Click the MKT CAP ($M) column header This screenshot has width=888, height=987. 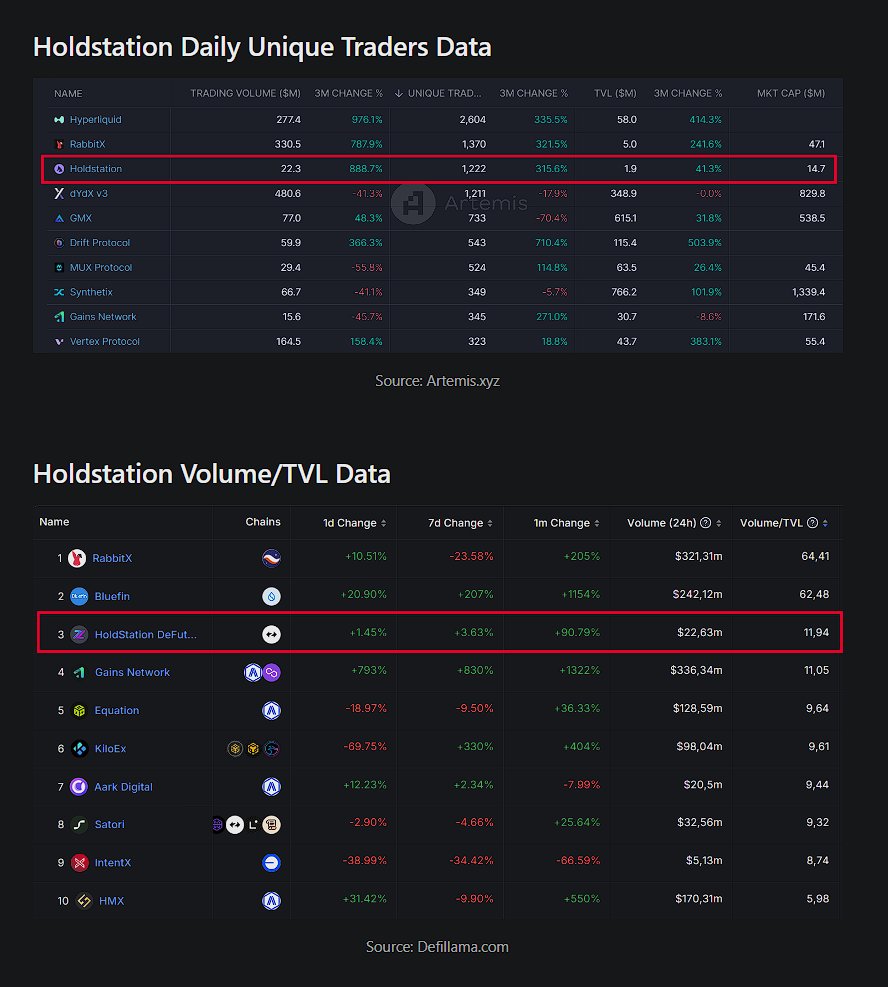[x=791, y=93]
